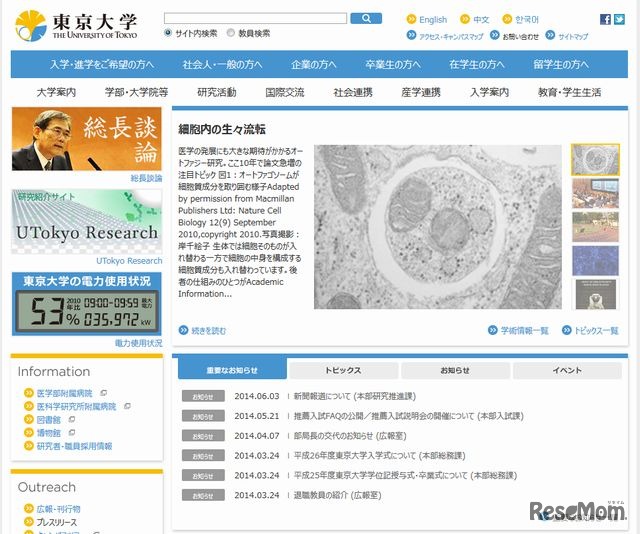
Task: Open the Twitter icon link
Action: [x=619, y=19]
